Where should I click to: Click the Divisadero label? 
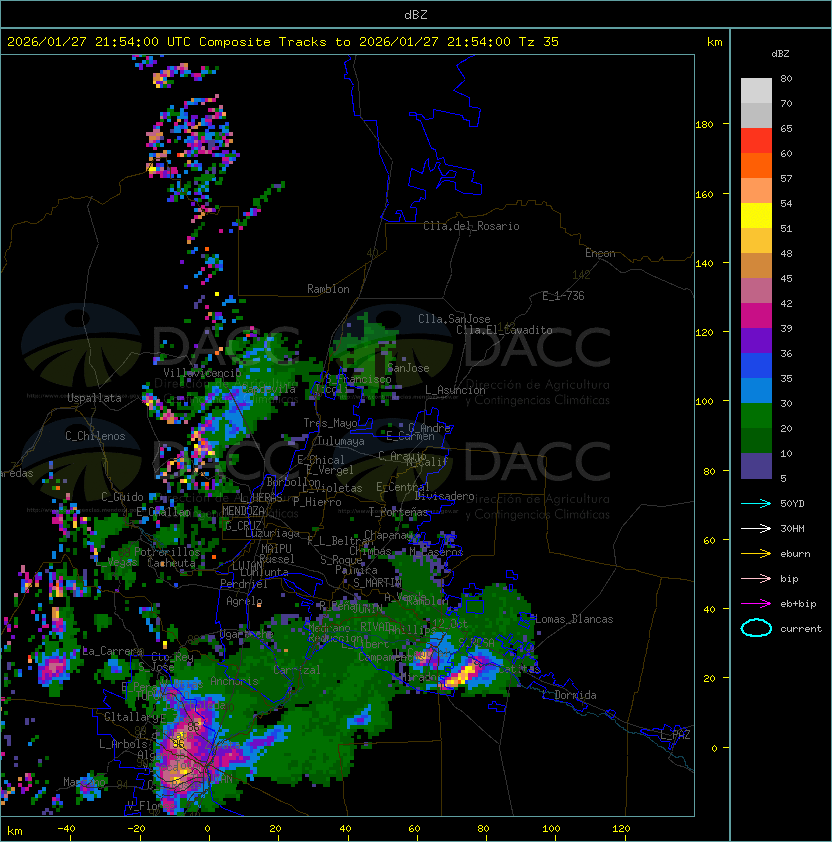click(445, 496)
